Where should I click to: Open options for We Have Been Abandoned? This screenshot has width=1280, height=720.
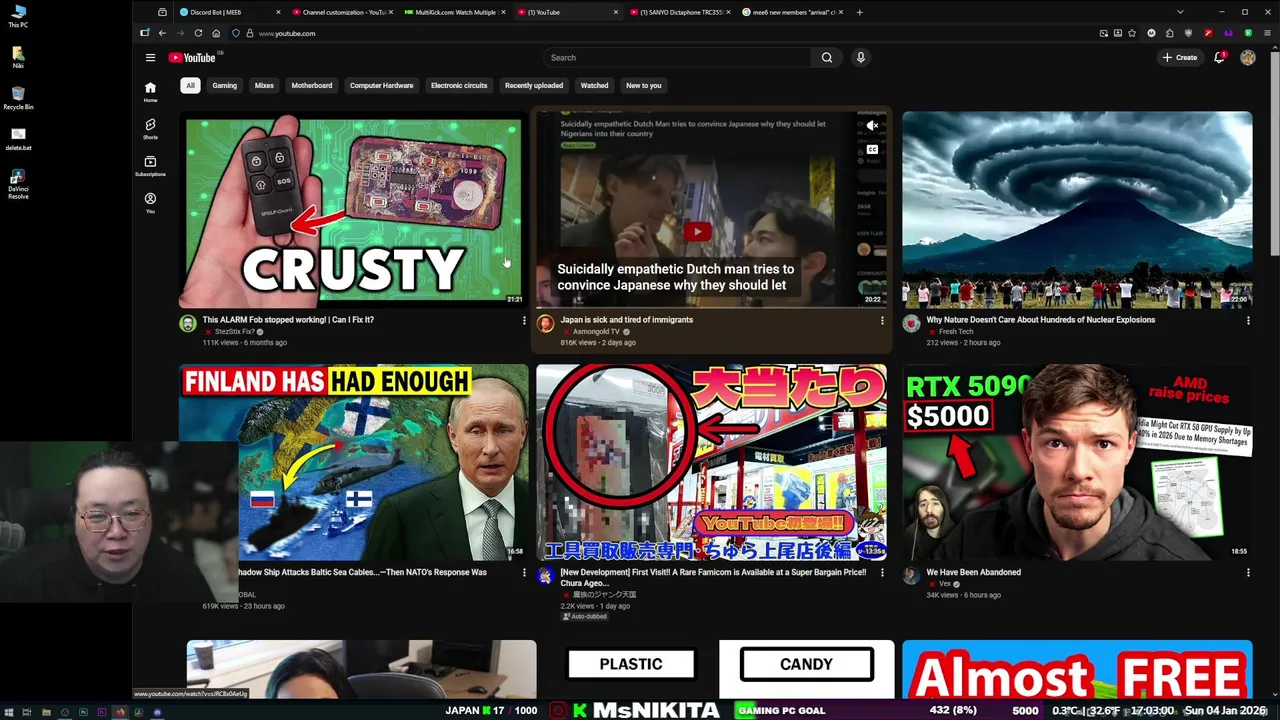coord(1248,573)
